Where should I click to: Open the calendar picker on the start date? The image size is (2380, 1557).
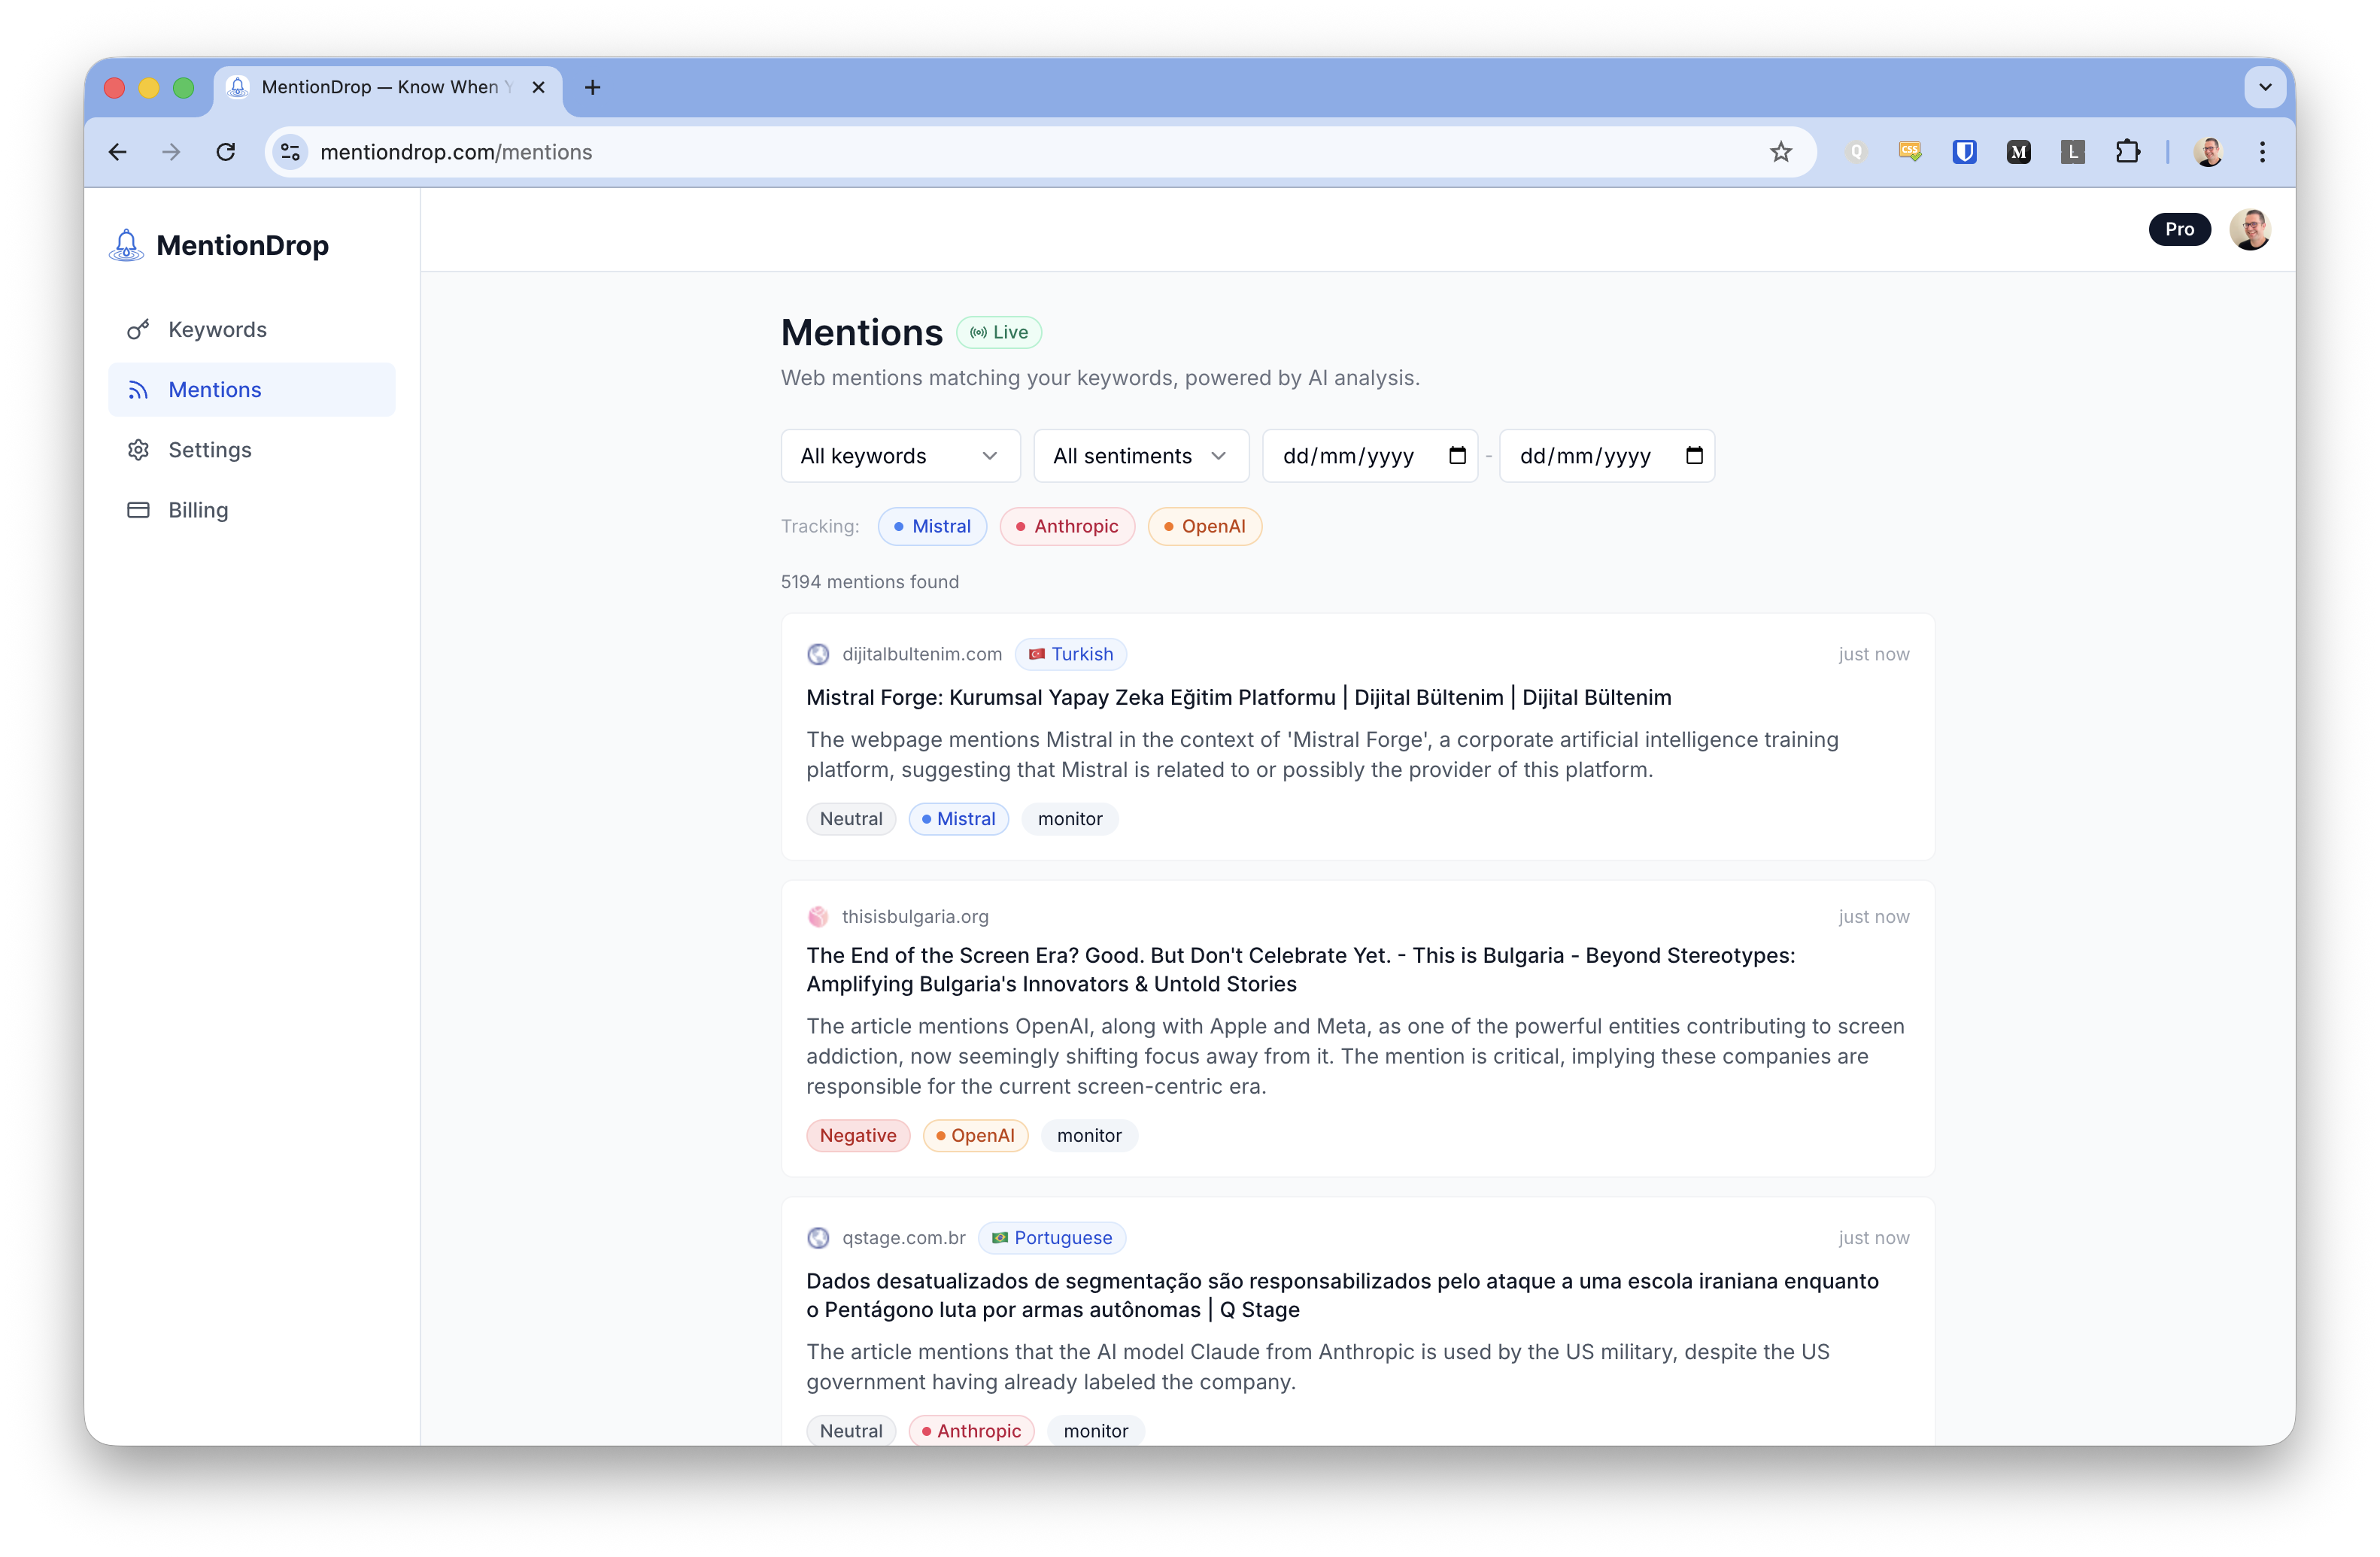tap(1457, 455)
